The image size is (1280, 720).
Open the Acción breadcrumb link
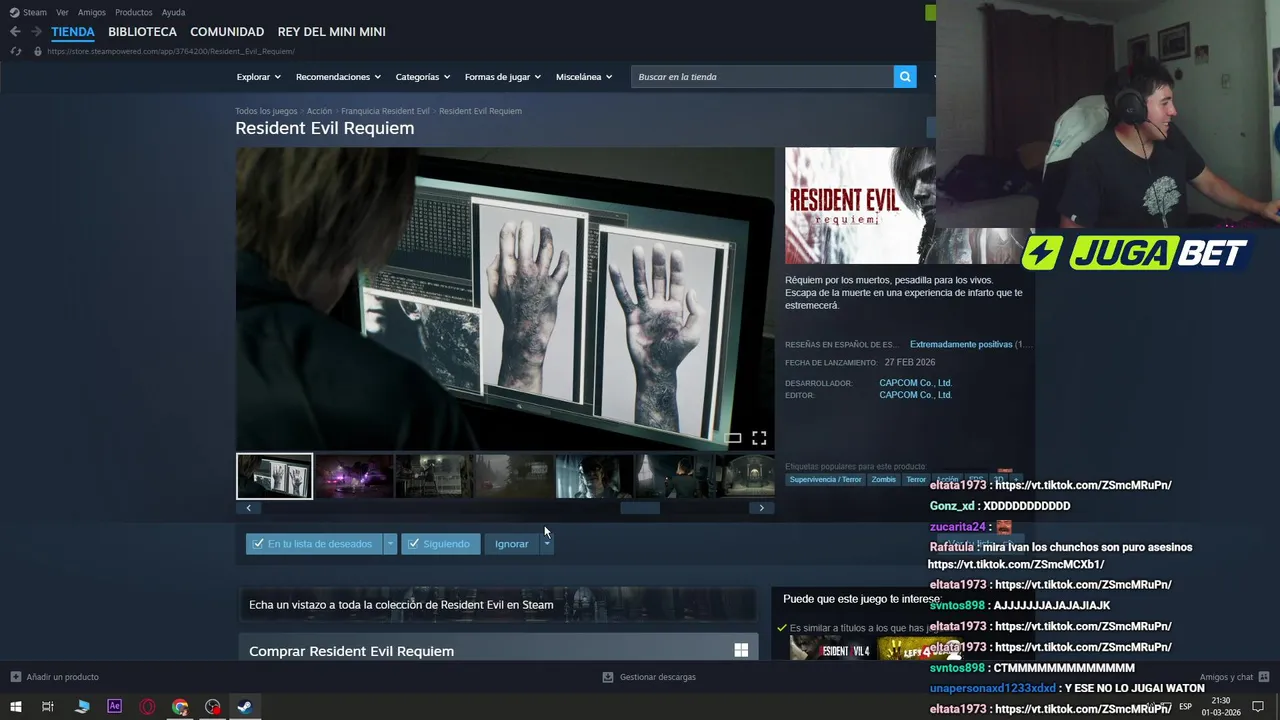(x=319, y=111)
